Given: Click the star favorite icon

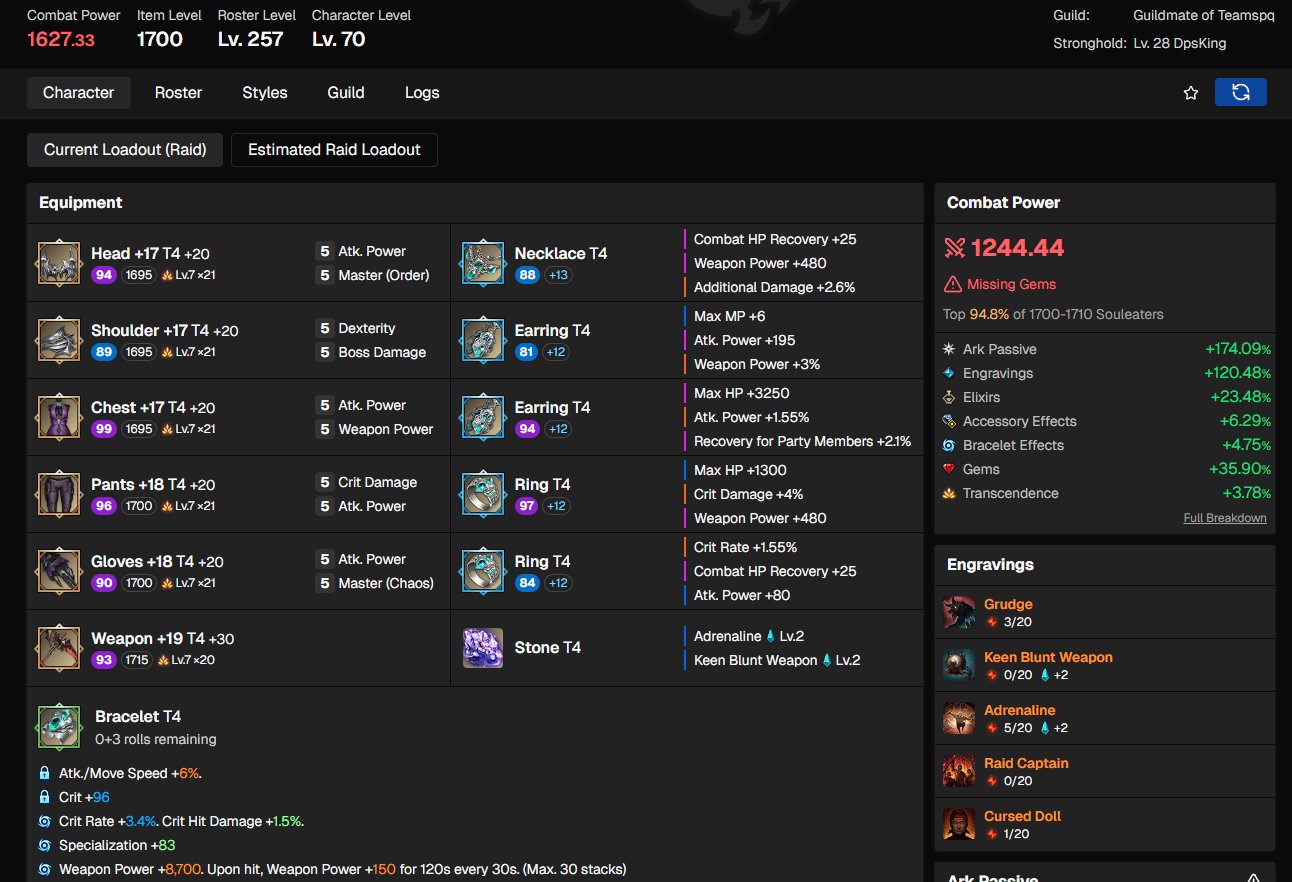Looking at the screenshot, I should coord(1190,93).
